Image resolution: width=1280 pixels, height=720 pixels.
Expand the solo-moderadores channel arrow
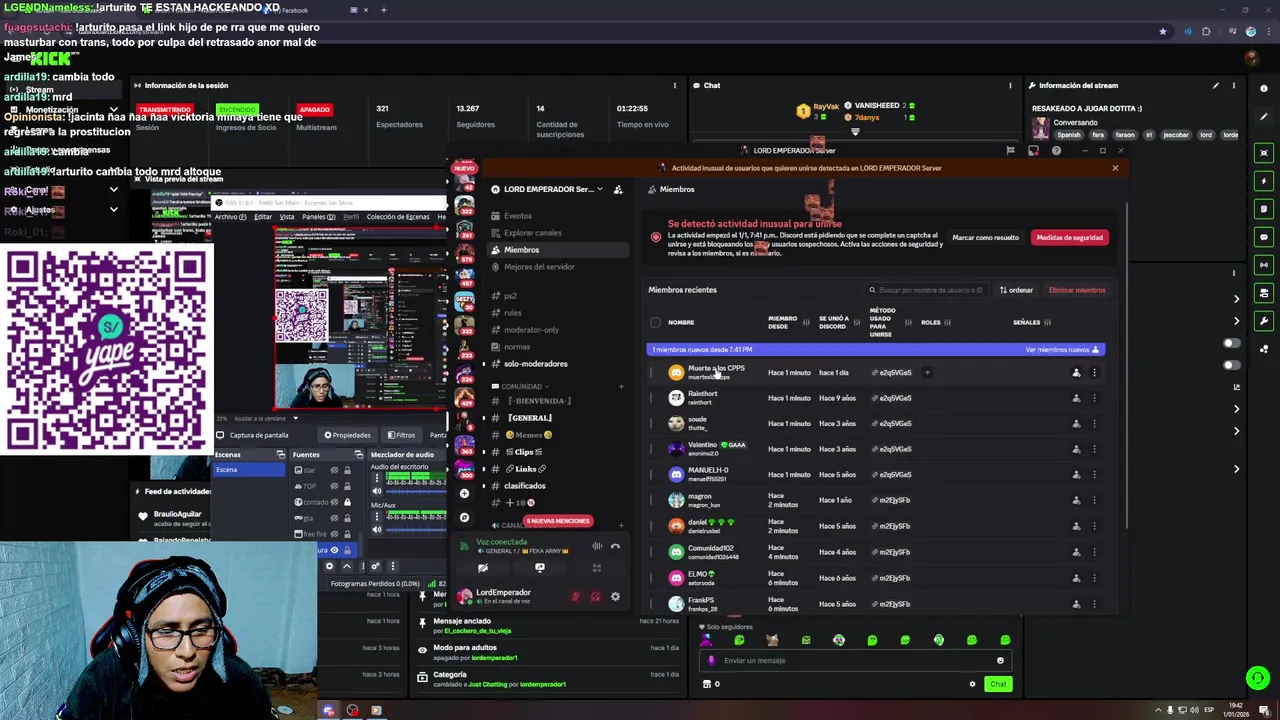(x=484, y=364)
